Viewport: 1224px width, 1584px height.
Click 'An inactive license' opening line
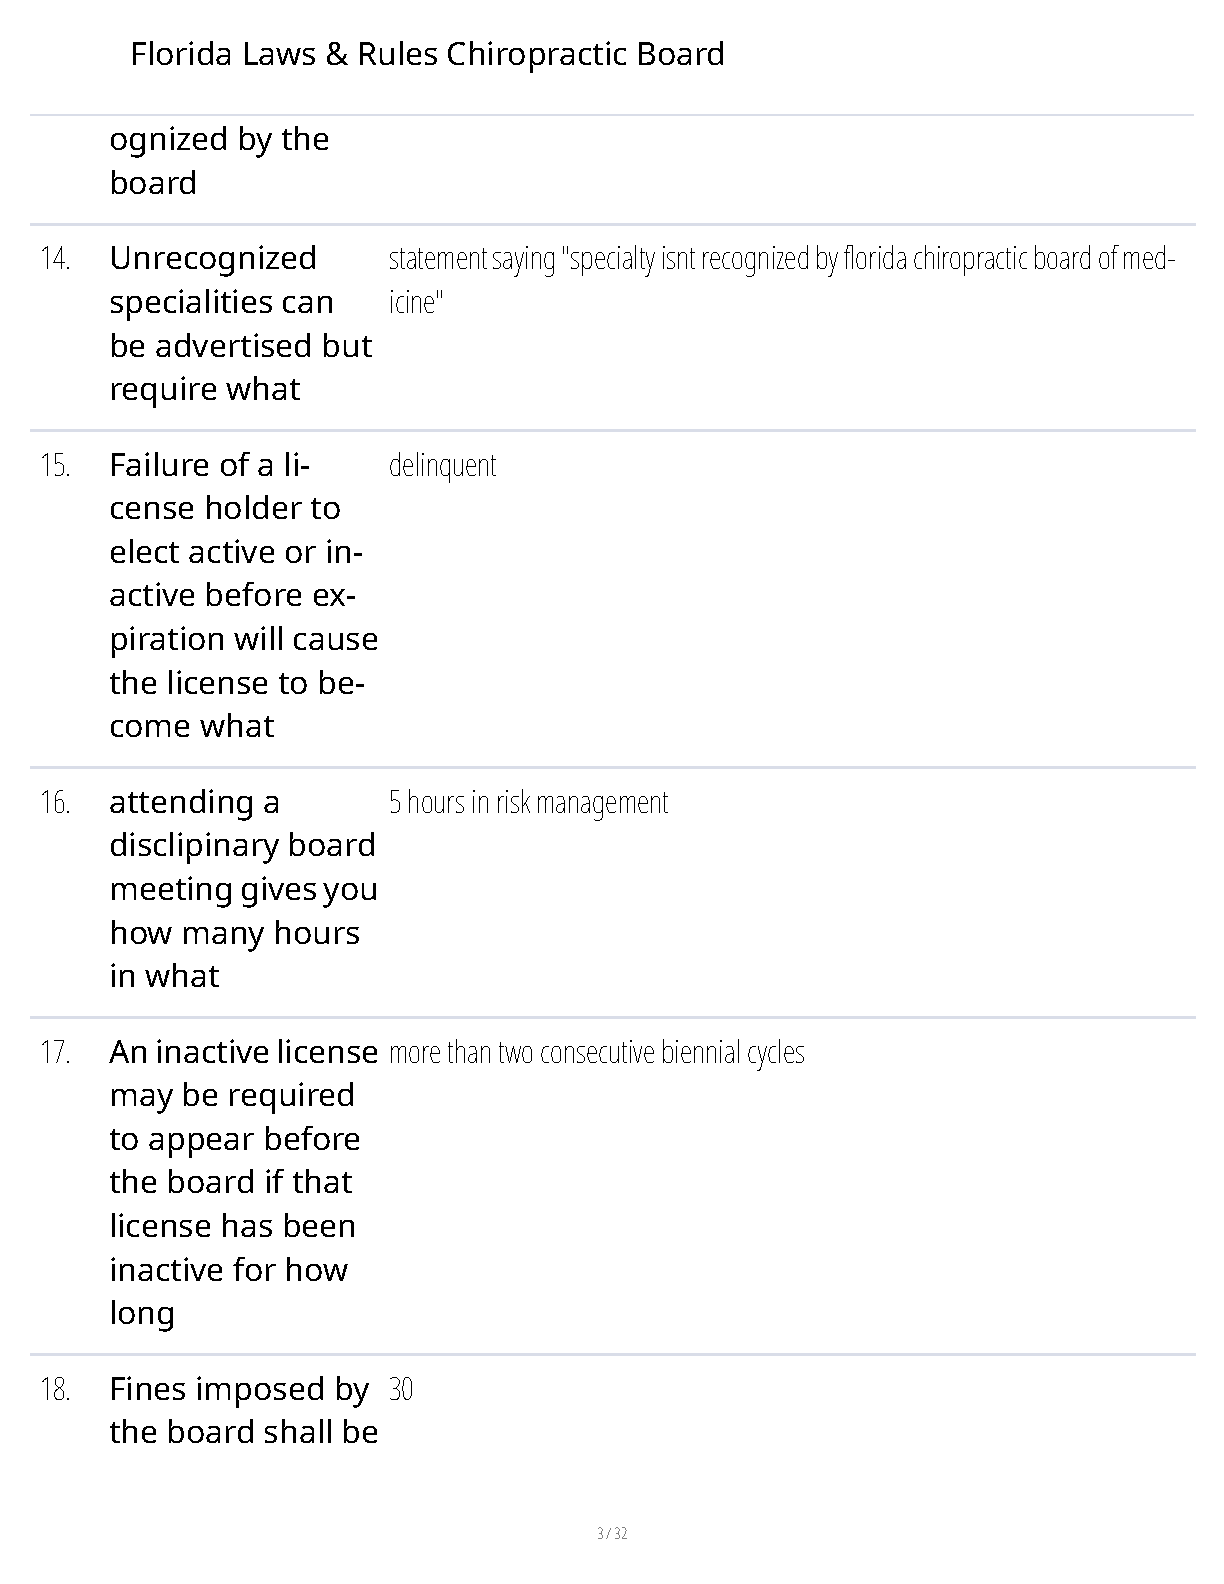tap(243, 1053)
